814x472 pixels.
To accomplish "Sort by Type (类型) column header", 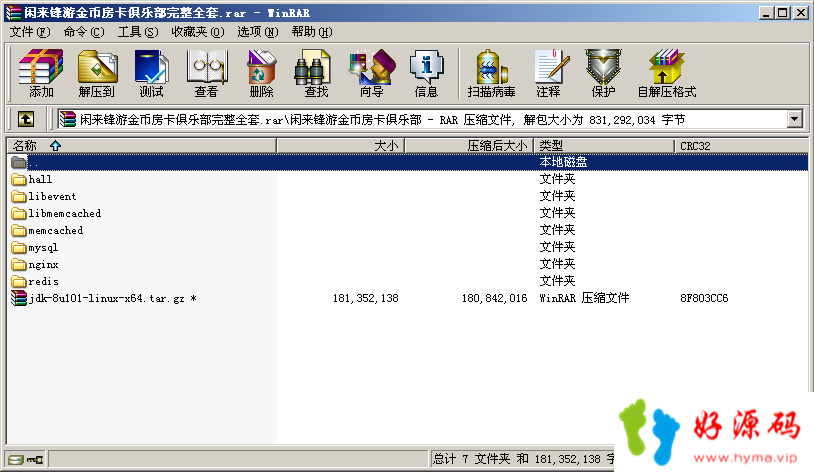I will [x=604, y=146].
